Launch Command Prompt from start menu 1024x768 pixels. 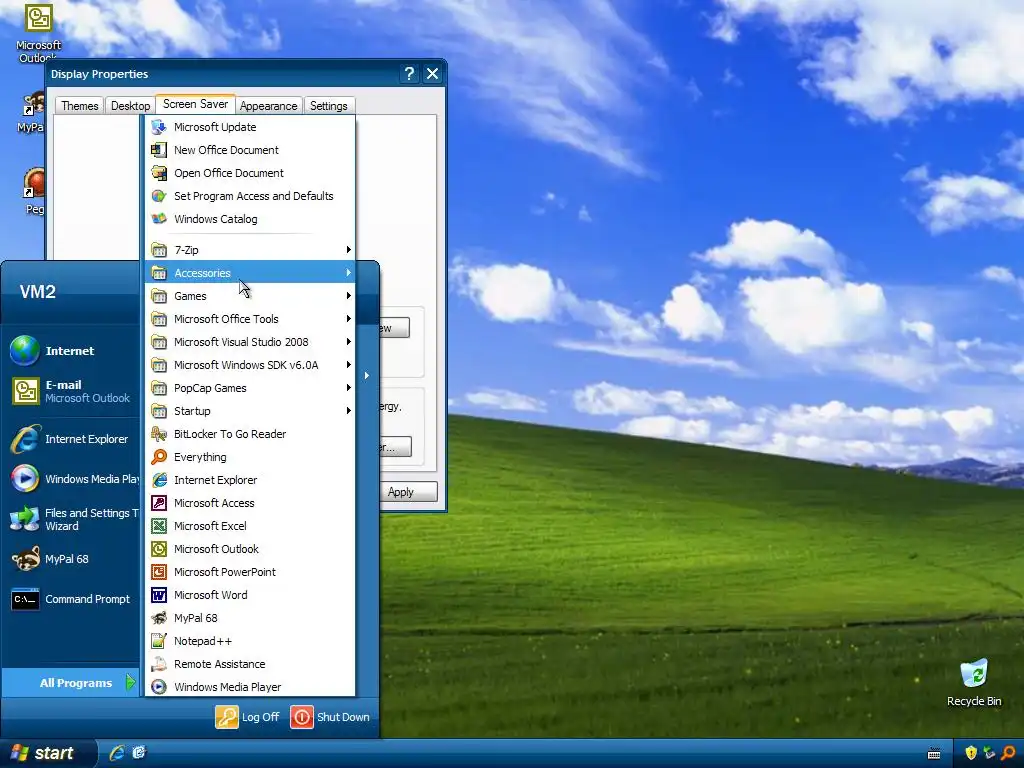71,599
